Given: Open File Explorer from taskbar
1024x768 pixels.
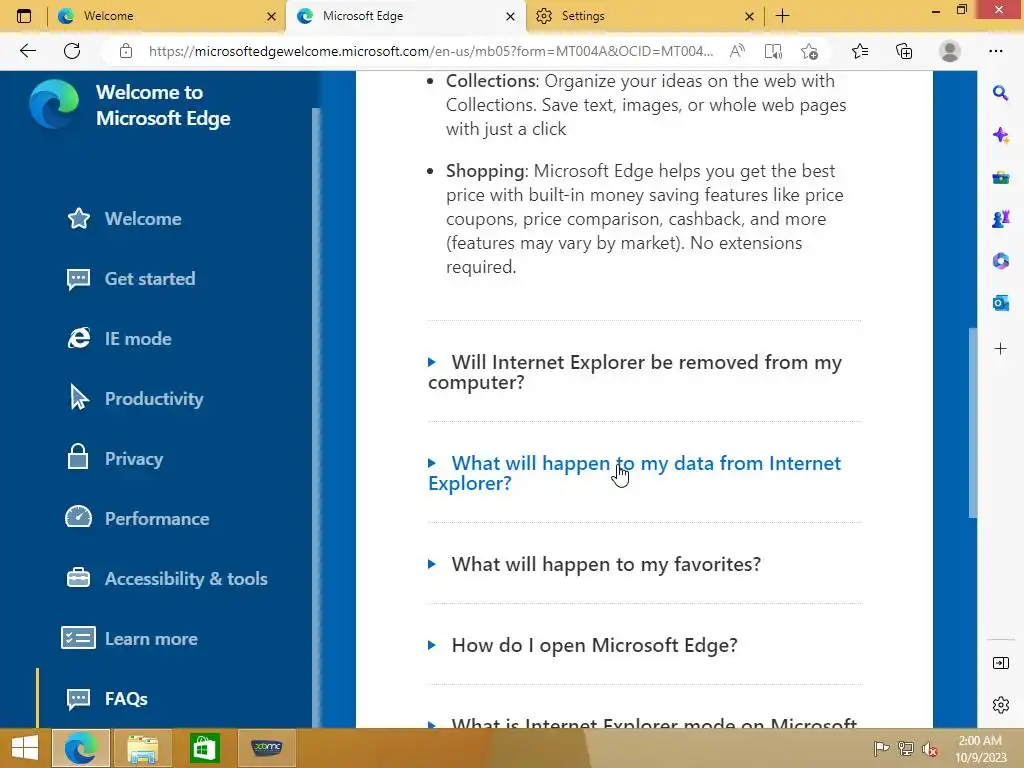Looking at the screenshot, I should (x=142, y=748).
